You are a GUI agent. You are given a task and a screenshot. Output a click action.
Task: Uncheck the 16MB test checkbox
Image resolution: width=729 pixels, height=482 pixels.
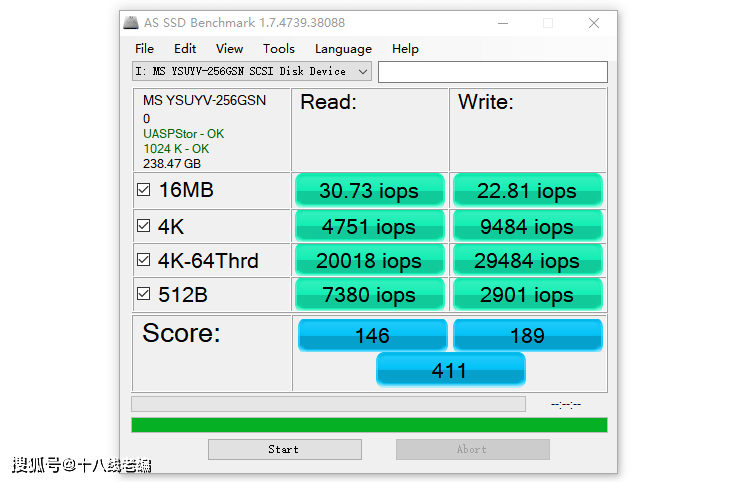point(144,190)
